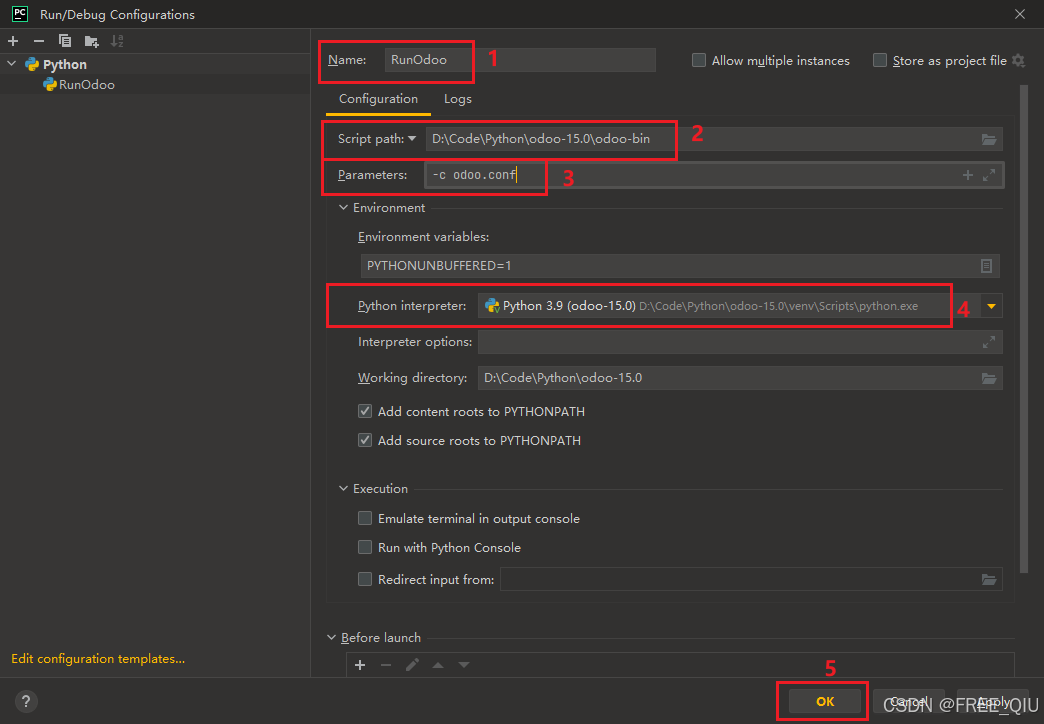Image resolution: width=1044 pixels, height=724 pixels.
Task: Select RunOdoo configuration in the tree
Action: click(87, 85)
